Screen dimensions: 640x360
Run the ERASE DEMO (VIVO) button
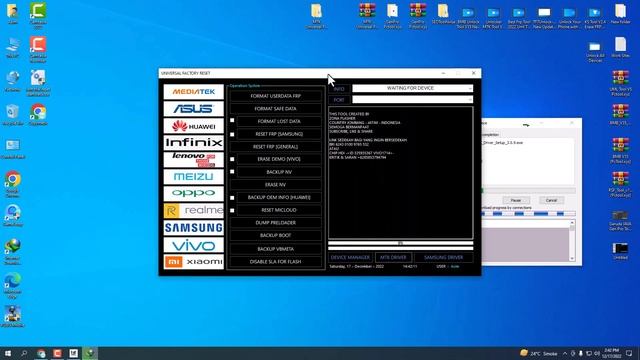(279, 159)
